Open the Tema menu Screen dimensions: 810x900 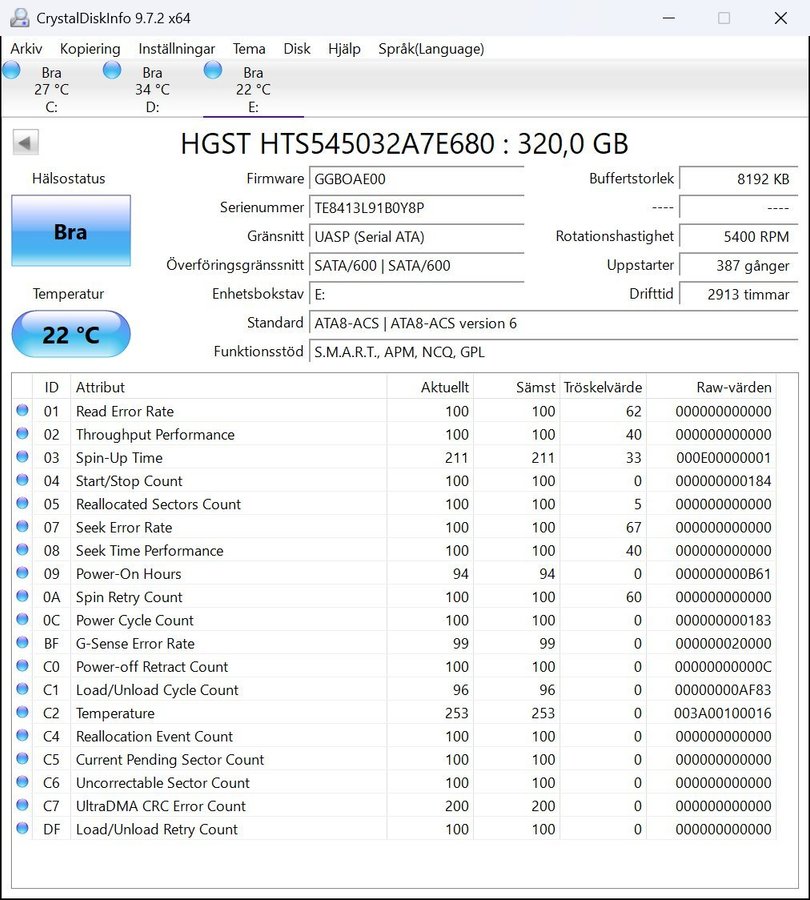(x=249, y=48)
